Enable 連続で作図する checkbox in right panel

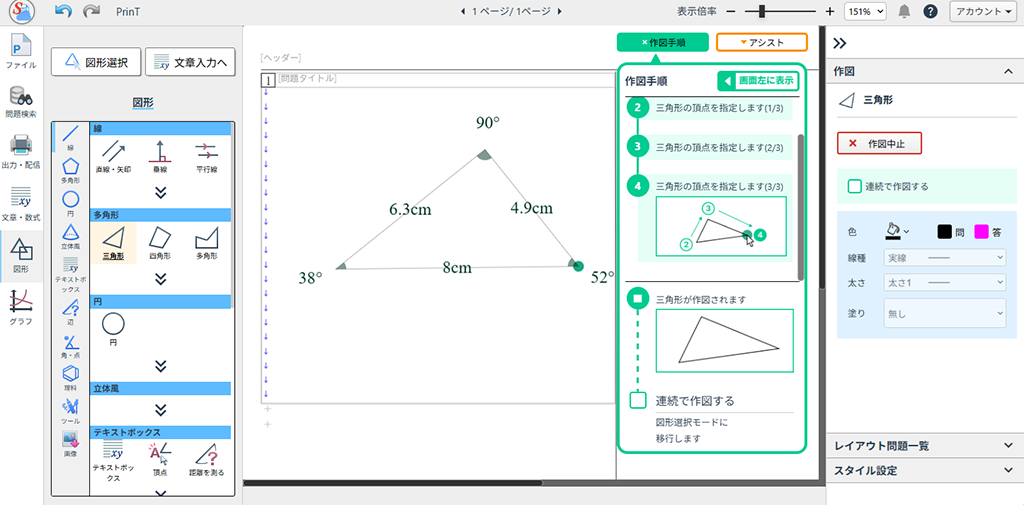click(855, 186)
